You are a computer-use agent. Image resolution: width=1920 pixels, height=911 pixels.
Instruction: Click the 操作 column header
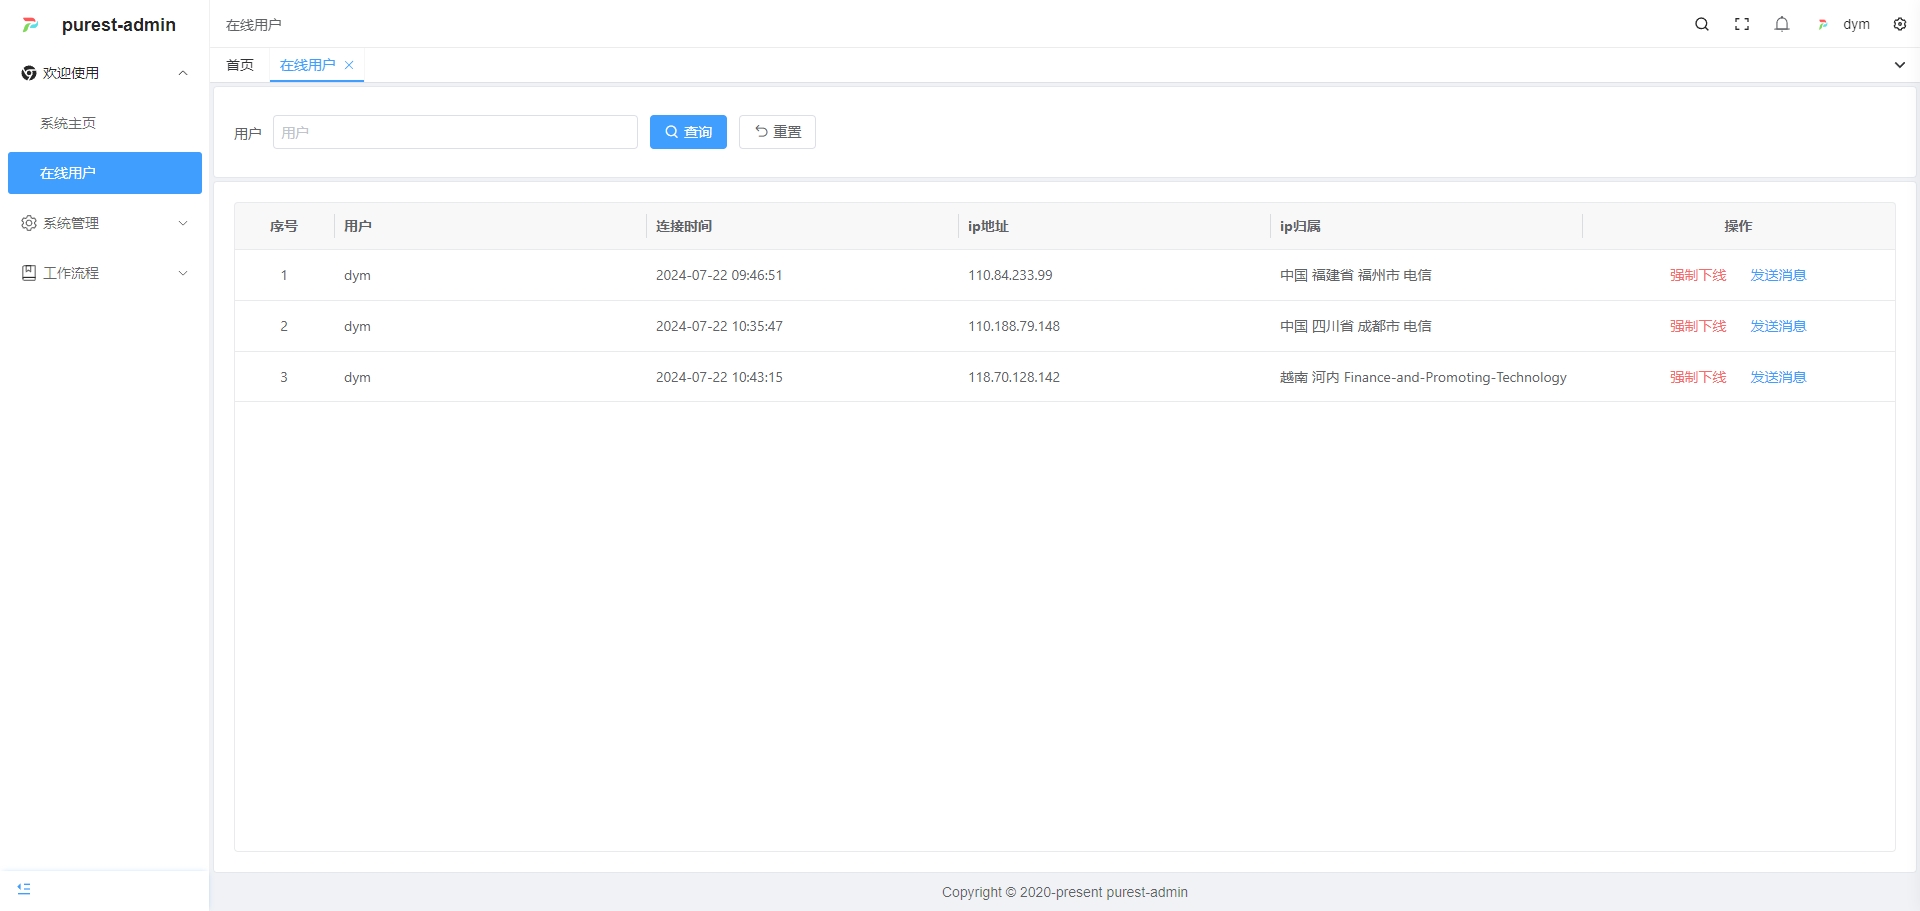pos(1738,226)
